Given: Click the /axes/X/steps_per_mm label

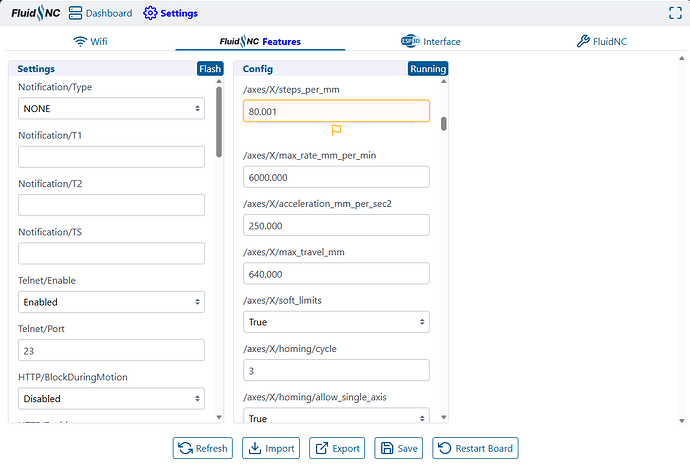Looking at the screenshot, I should click(x=291, y=90).
